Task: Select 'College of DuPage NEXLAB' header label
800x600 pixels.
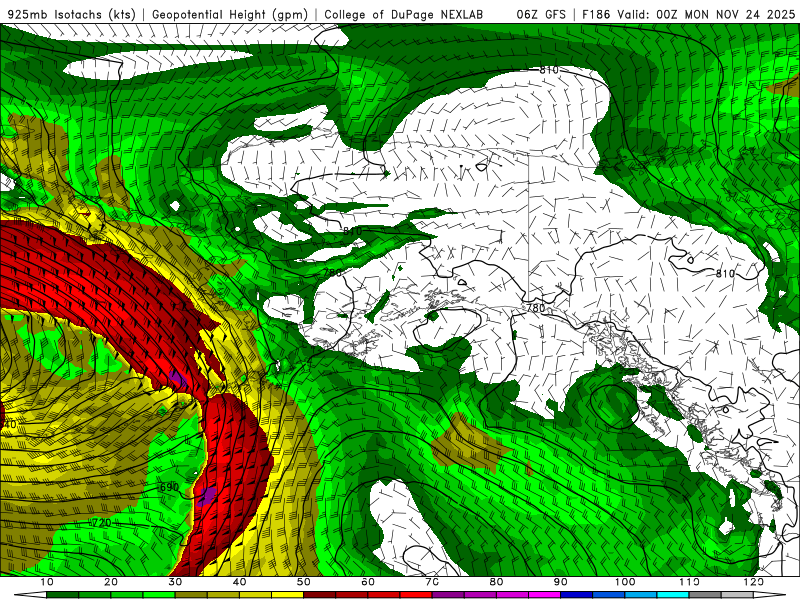Action: [403, 15]
